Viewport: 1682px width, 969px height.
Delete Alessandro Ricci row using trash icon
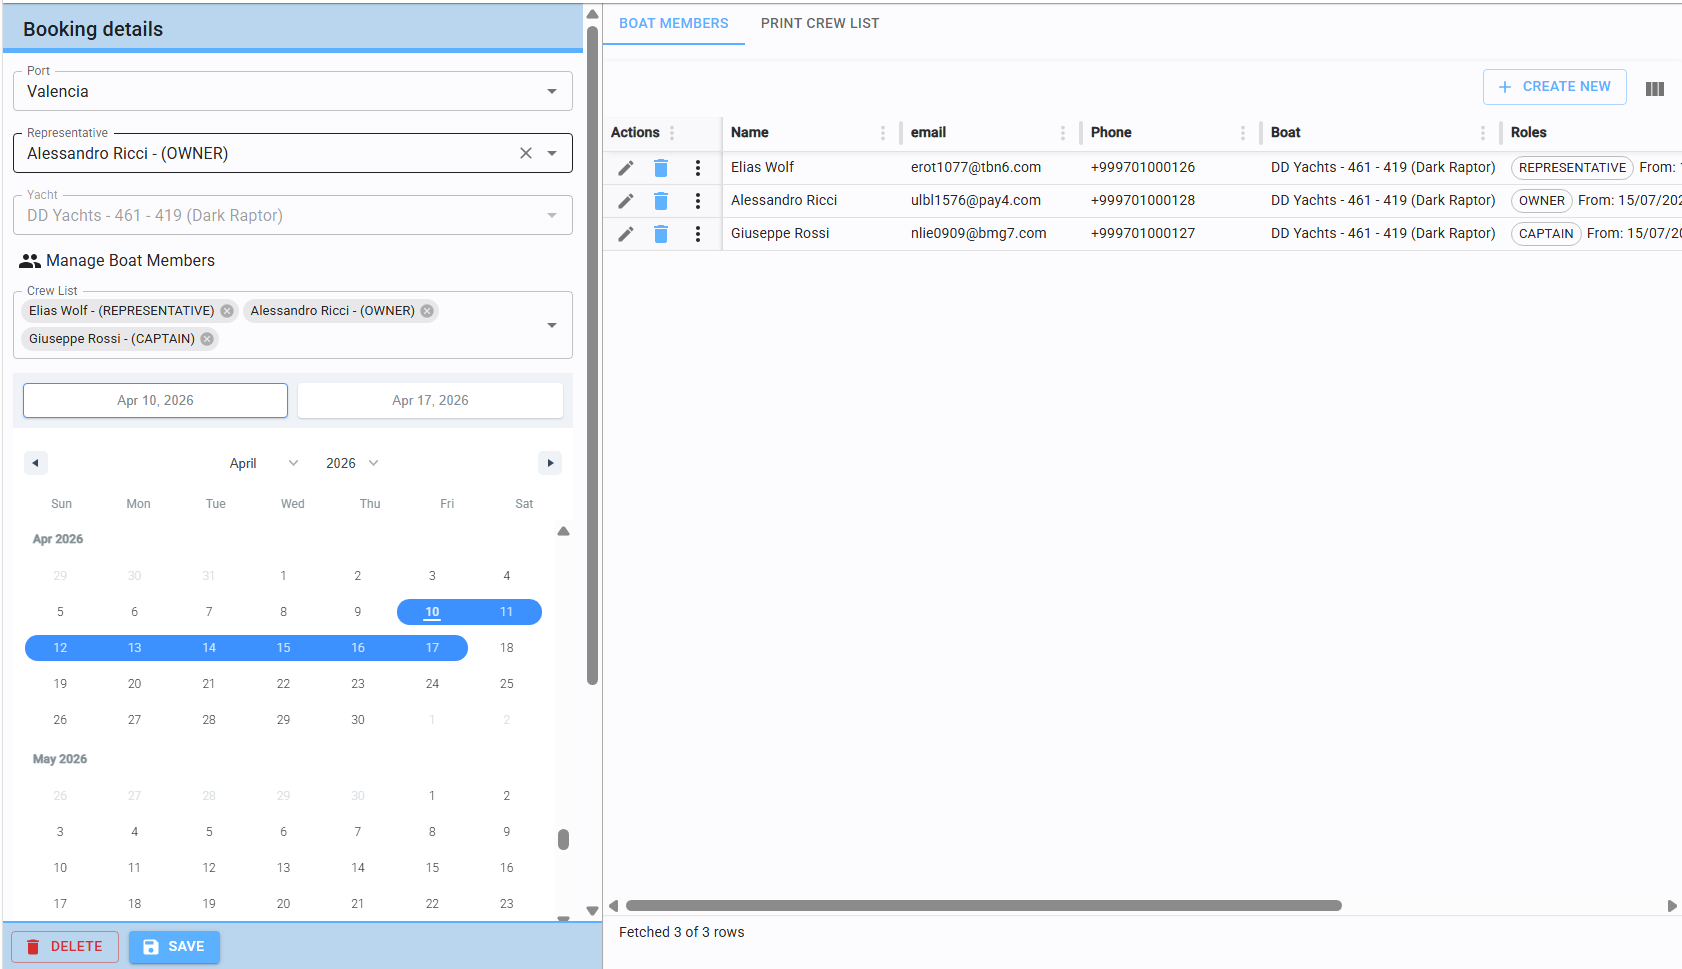tap(661, 201)
